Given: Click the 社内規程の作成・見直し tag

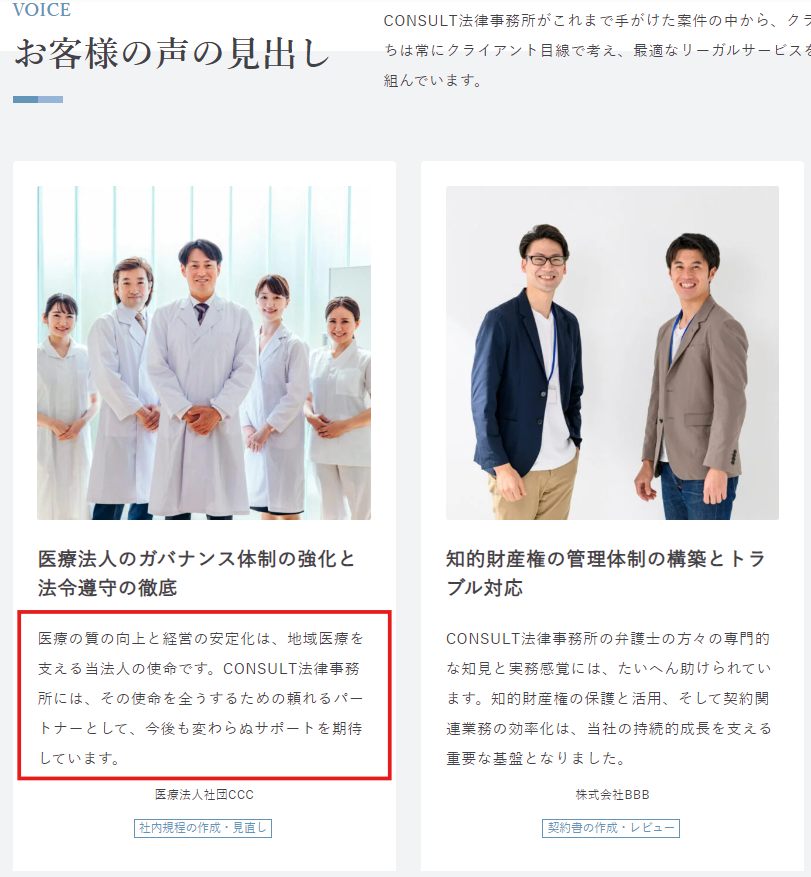Looking at the screenshot, I should click(203, 828).
